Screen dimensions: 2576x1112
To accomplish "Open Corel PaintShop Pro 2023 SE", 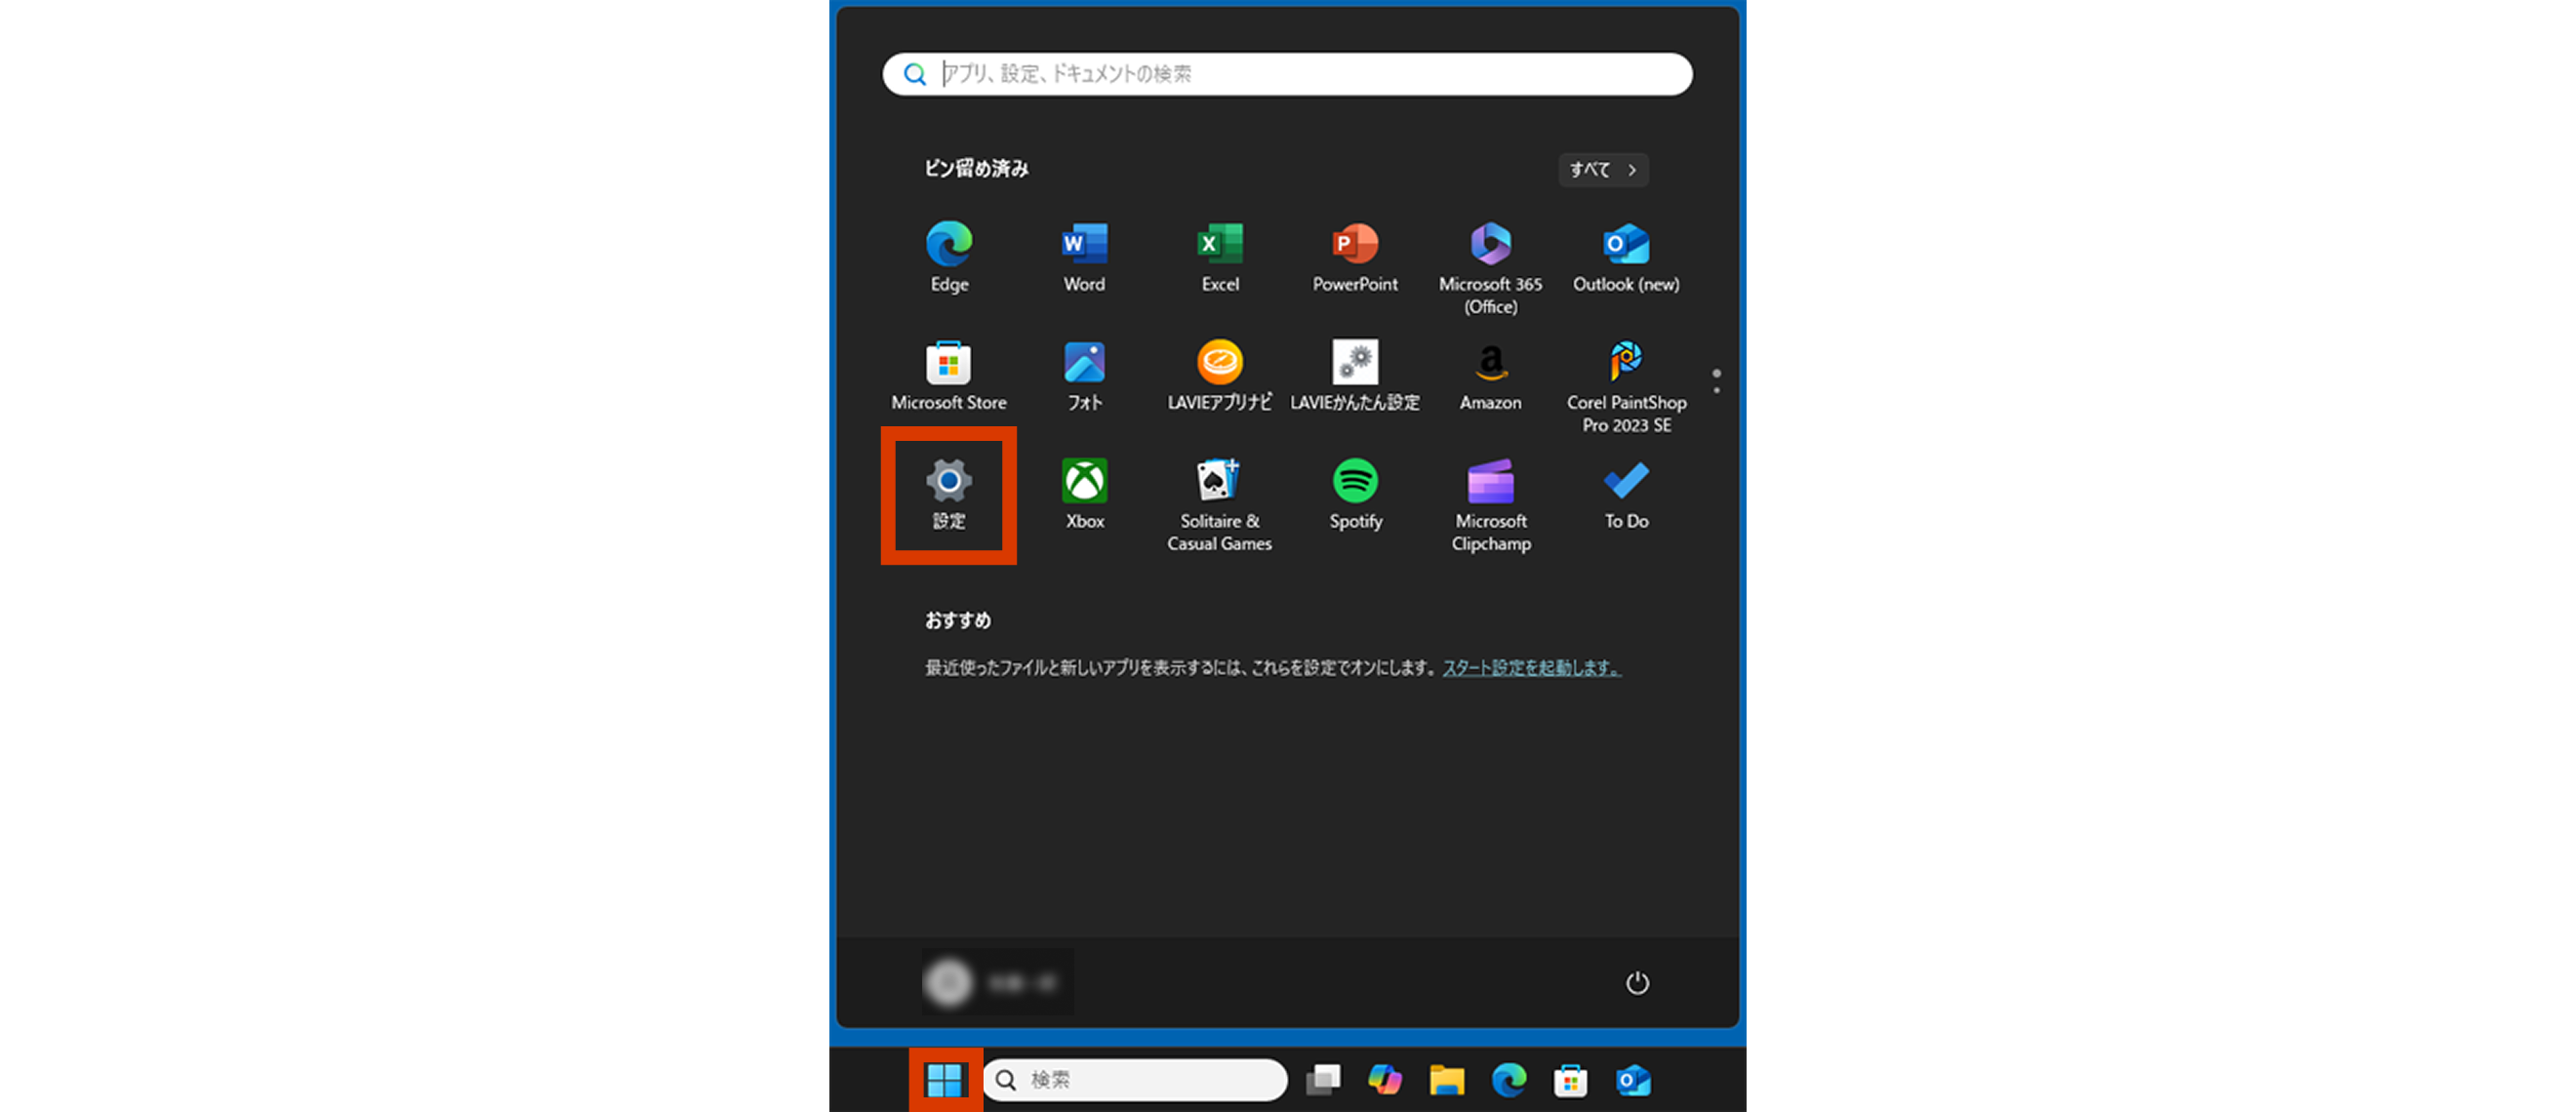I will (1626, 387).
